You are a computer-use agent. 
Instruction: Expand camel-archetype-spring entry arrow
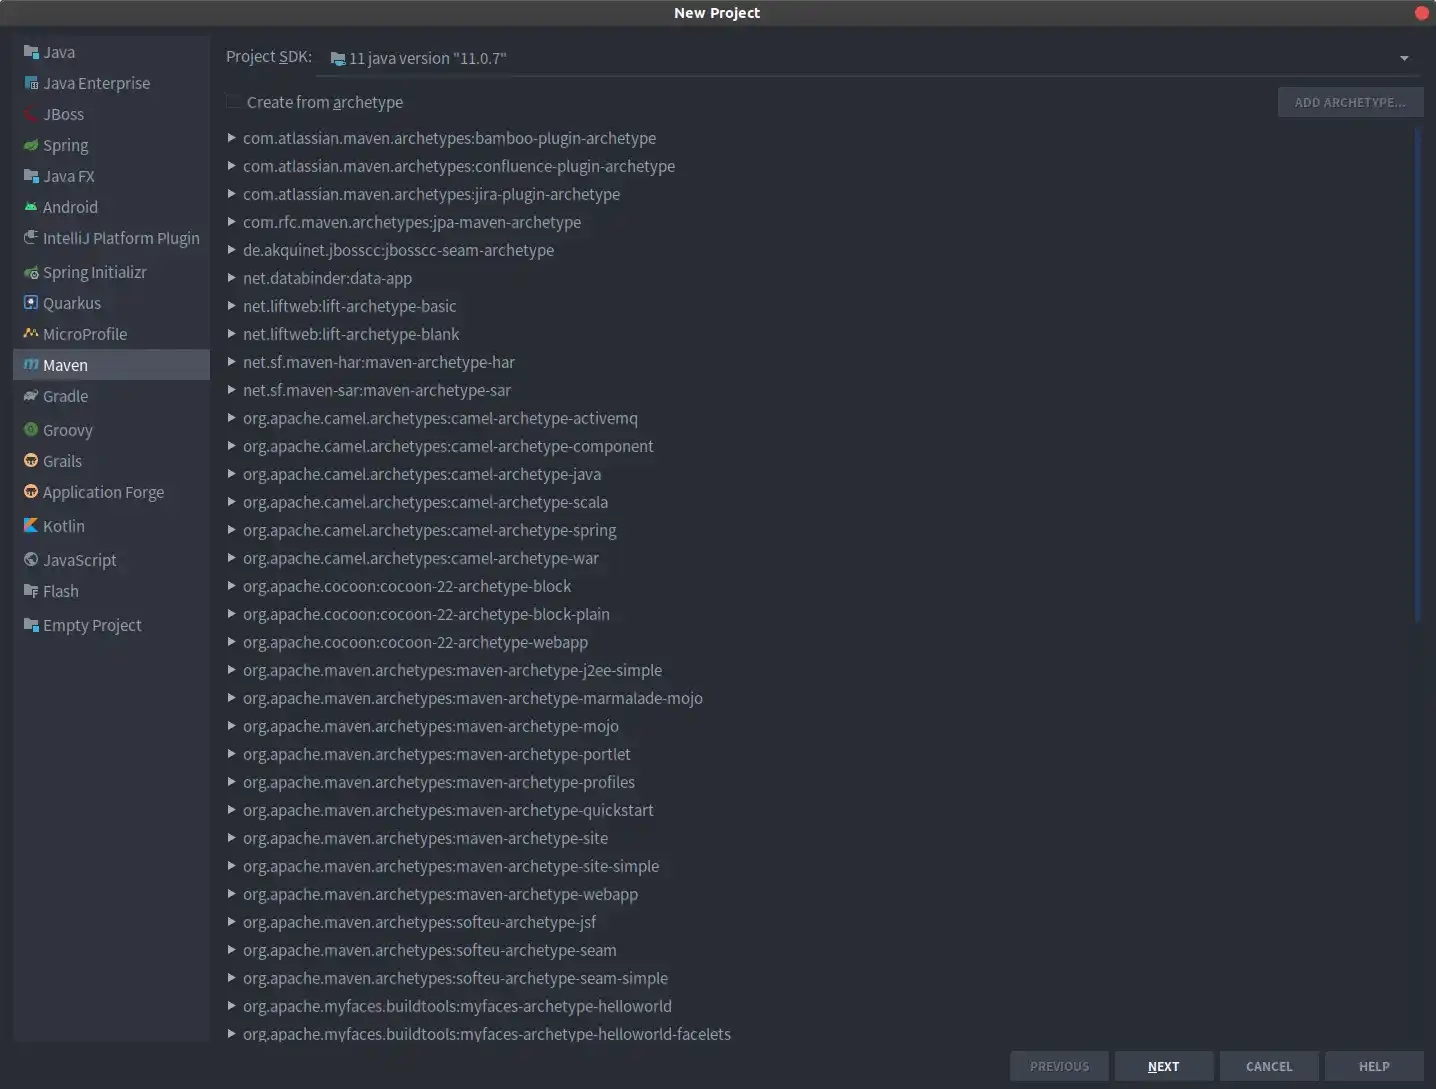point(232,530)
